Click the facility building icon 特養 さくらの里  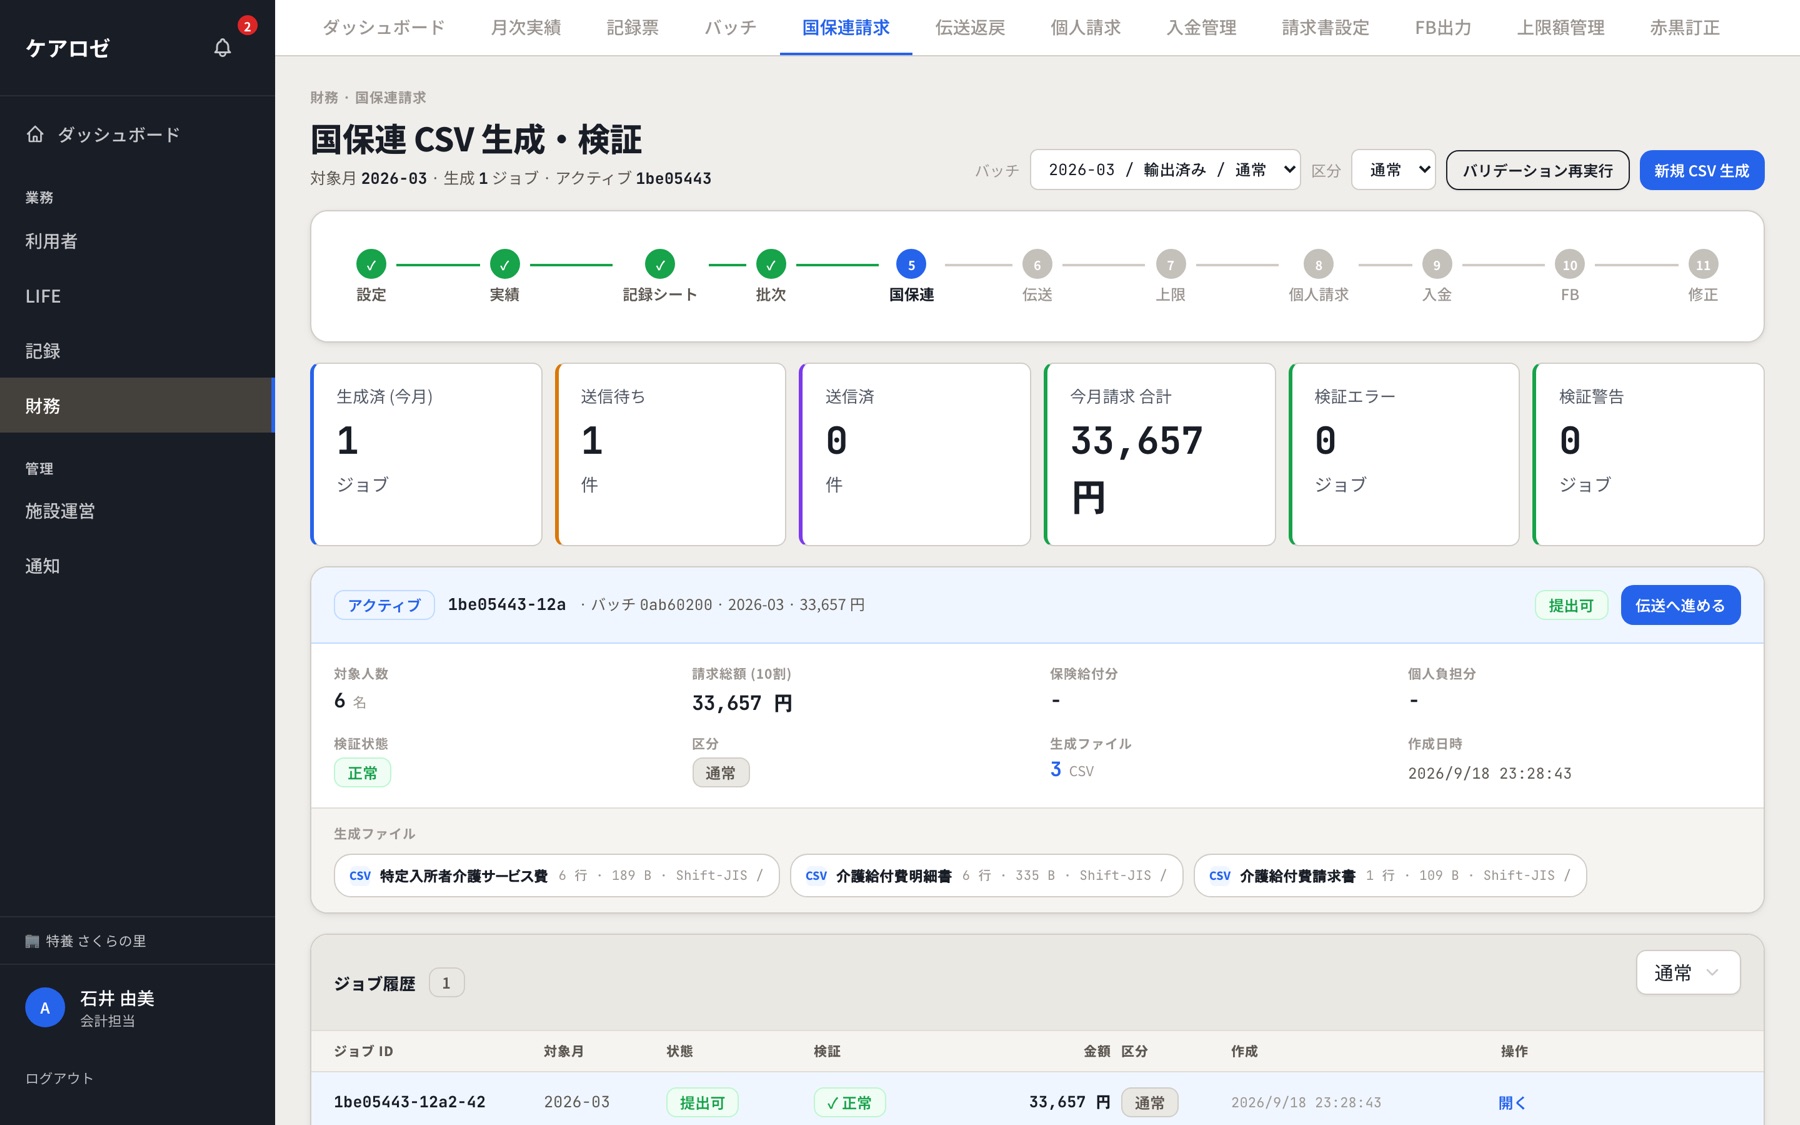pos(32,941)
